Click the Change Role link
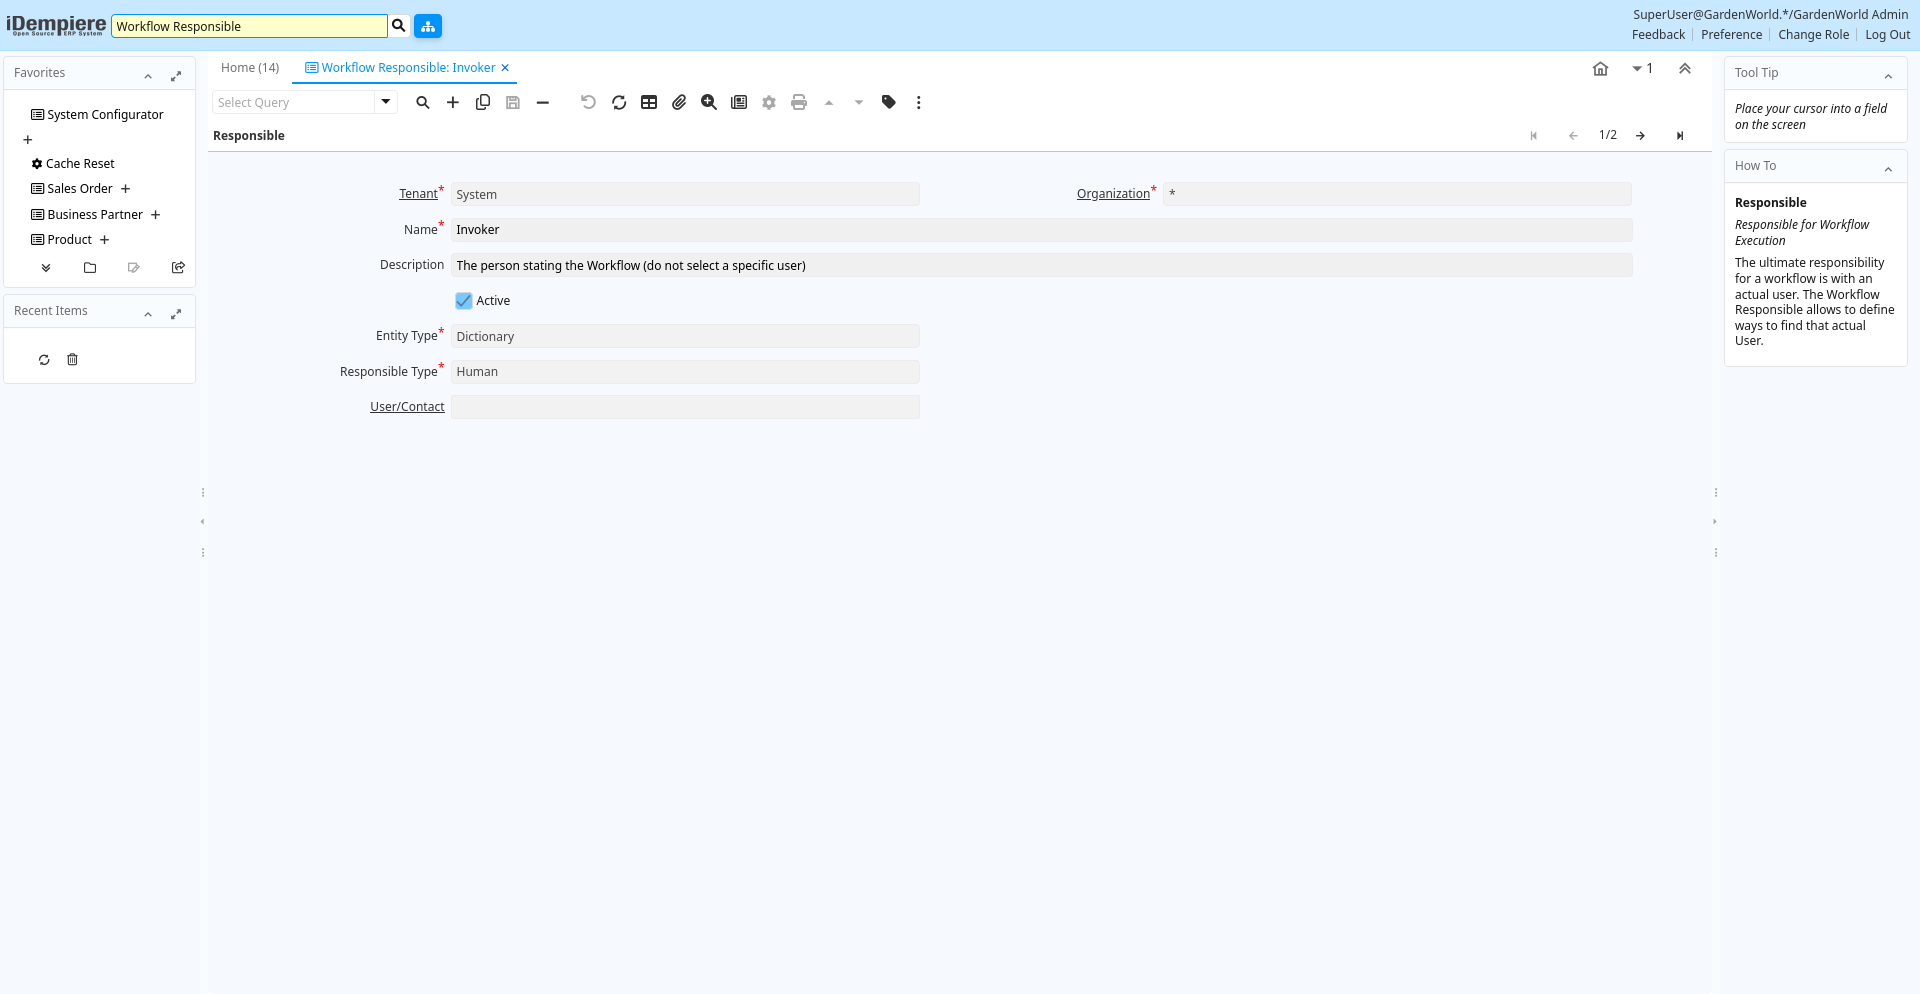The height and width of the screenshot is (994, 1920). pyautogui.click(x=1813, y=35)
